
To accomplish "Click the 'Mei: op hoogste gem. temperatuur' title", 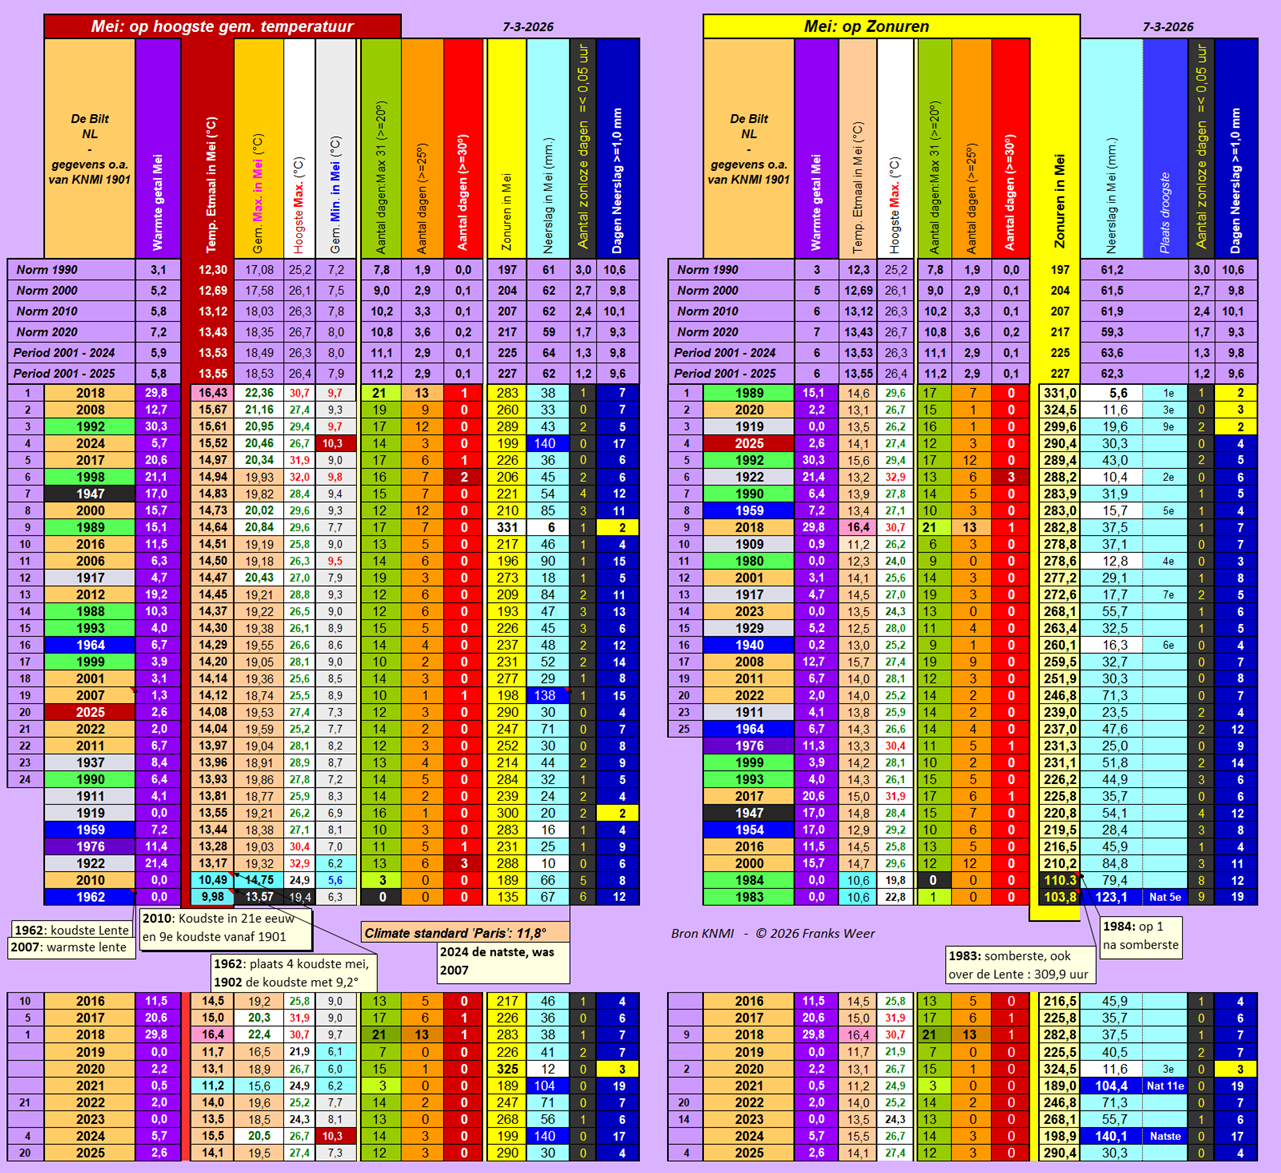I will point(222,27).
